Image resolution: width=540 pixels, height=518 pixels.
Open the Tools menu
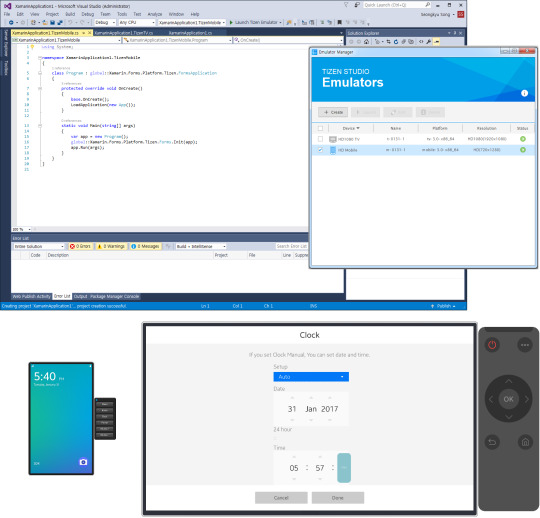click(122, 14)
